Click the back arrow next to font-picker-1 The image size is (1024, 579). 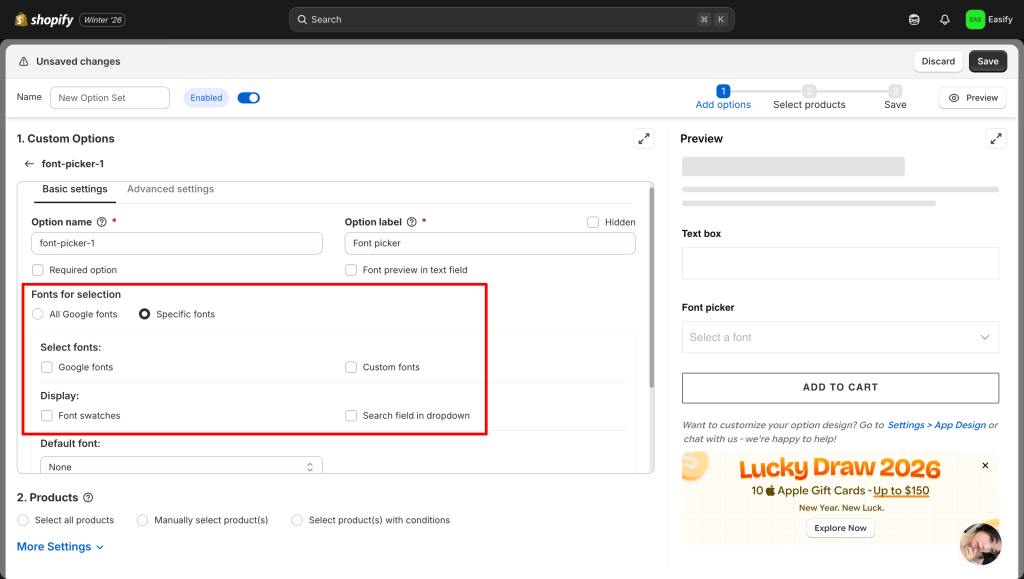pyautogui.click(x=29, y=164)
